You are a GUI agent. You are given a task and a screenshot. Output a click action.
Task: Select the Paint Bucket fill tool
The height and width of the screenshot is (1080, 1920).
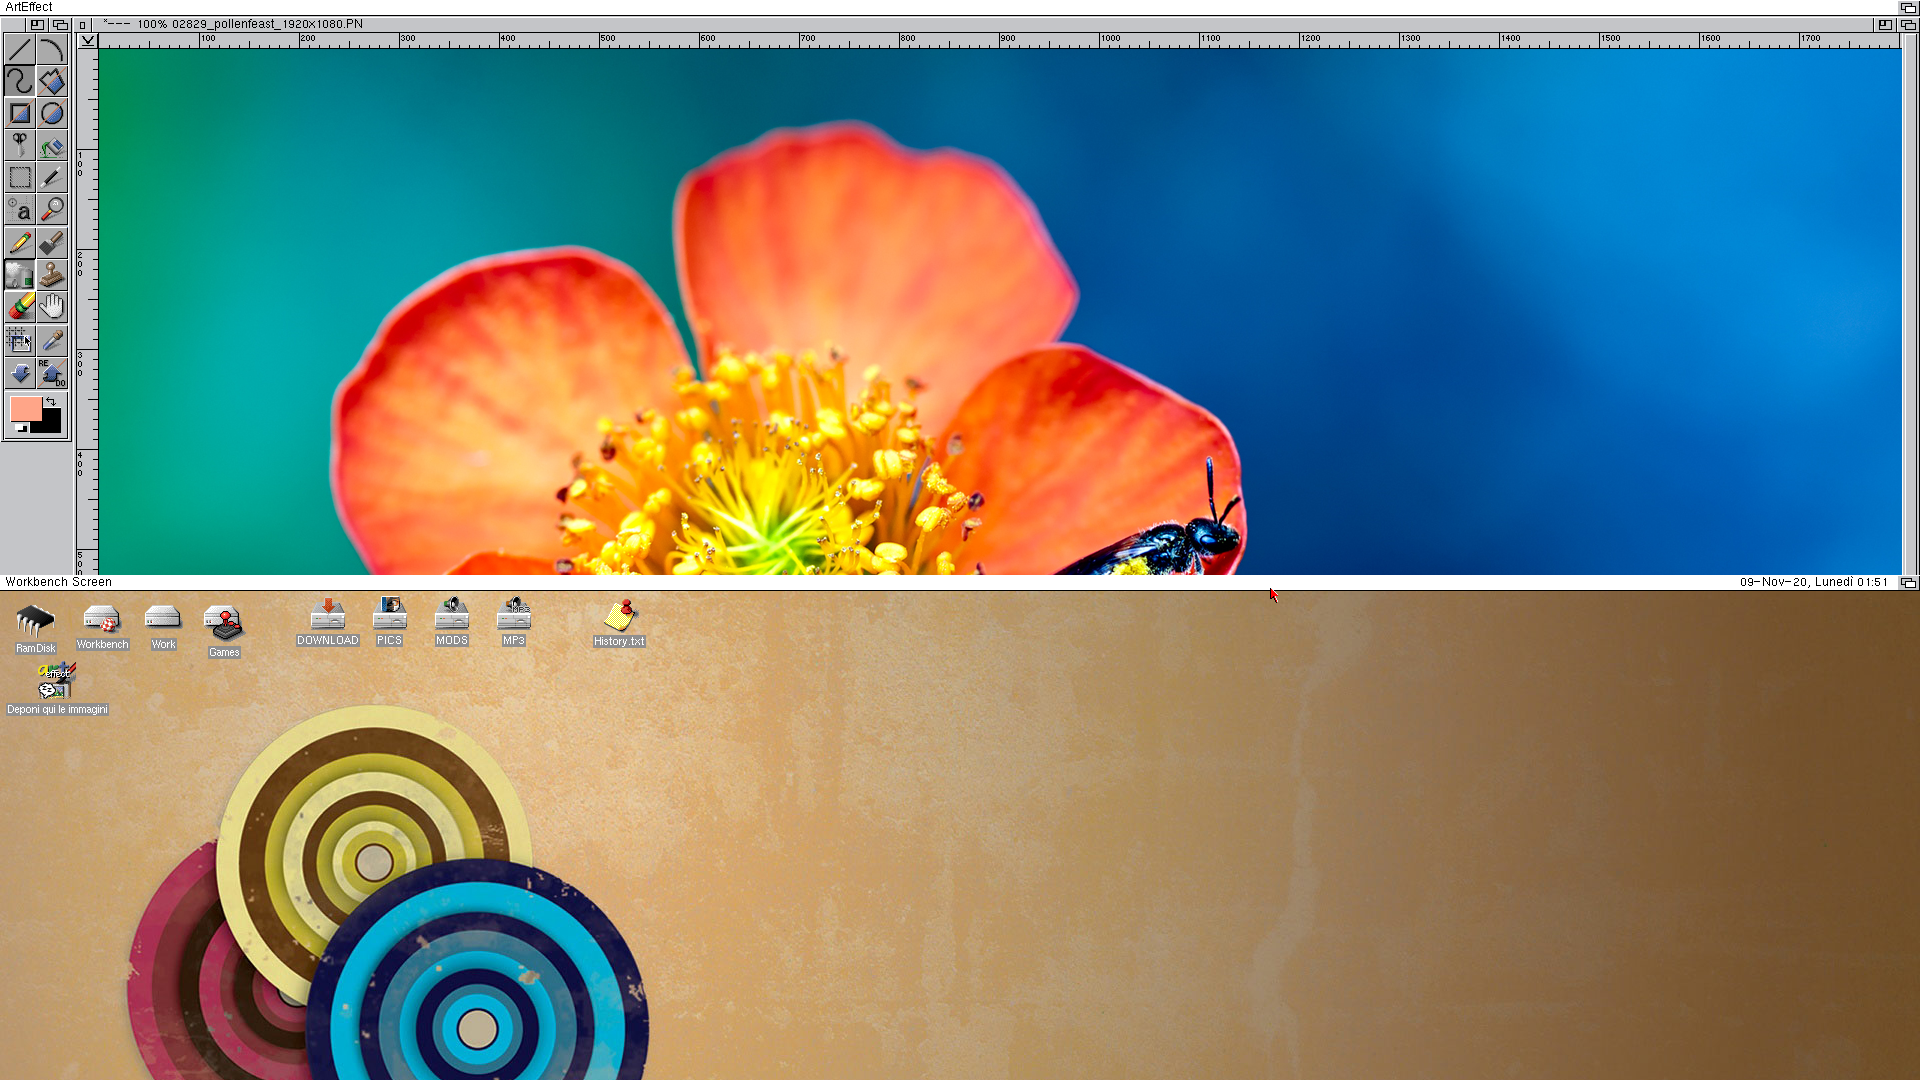click(52, 146)
